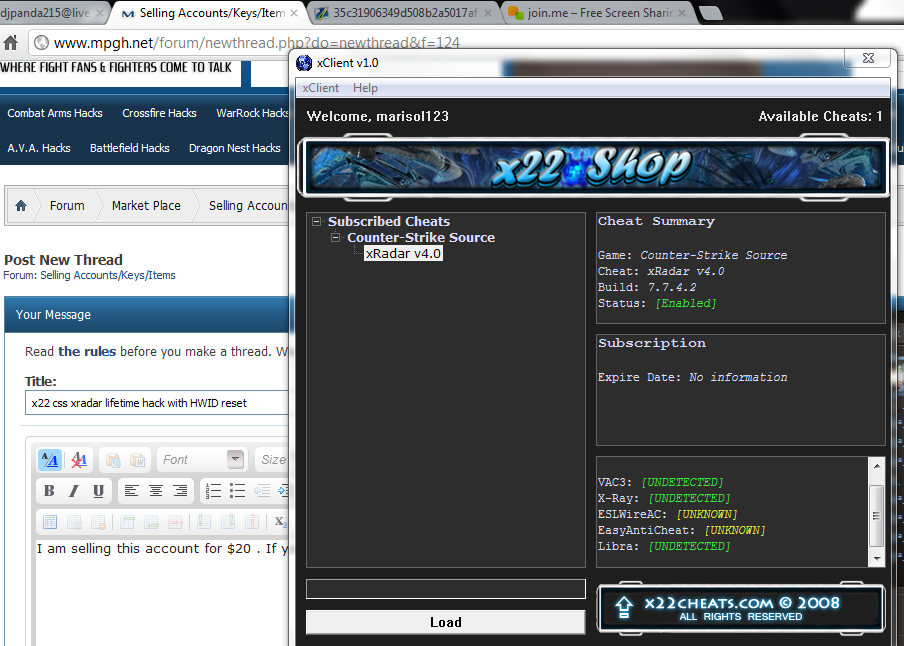Center align text in the message editor
The image size is (904, 646).
156,491
